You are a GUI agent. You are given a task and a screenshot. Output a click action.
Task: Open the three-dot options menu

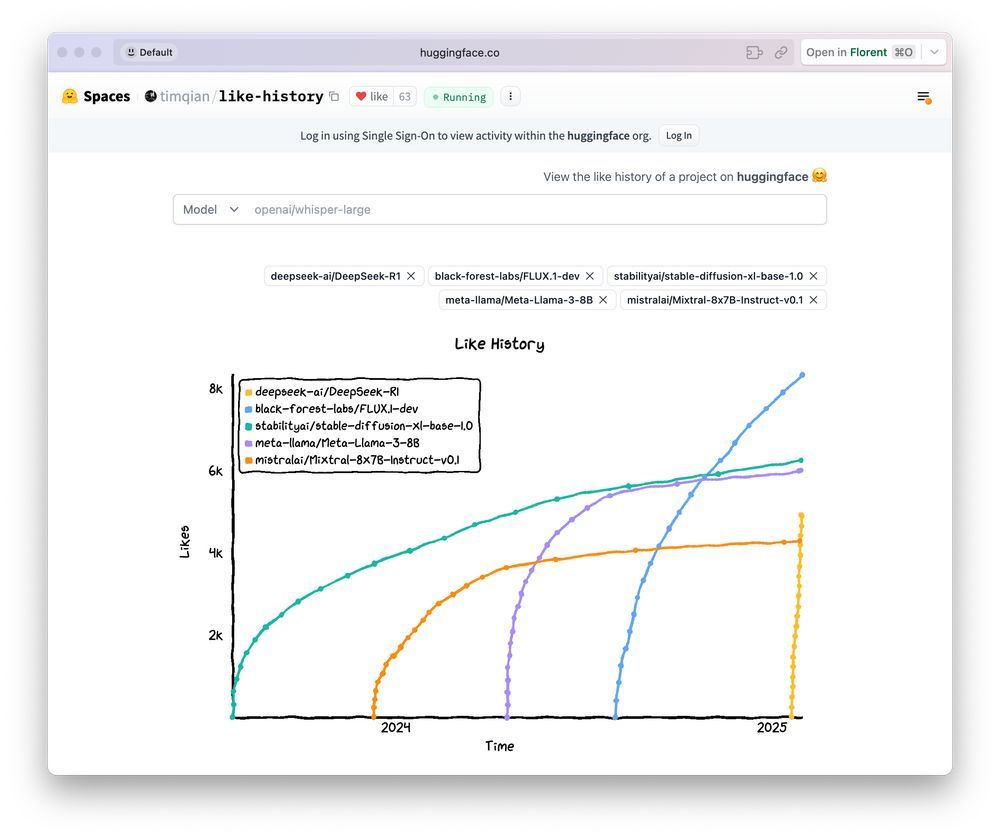[510, 96]
